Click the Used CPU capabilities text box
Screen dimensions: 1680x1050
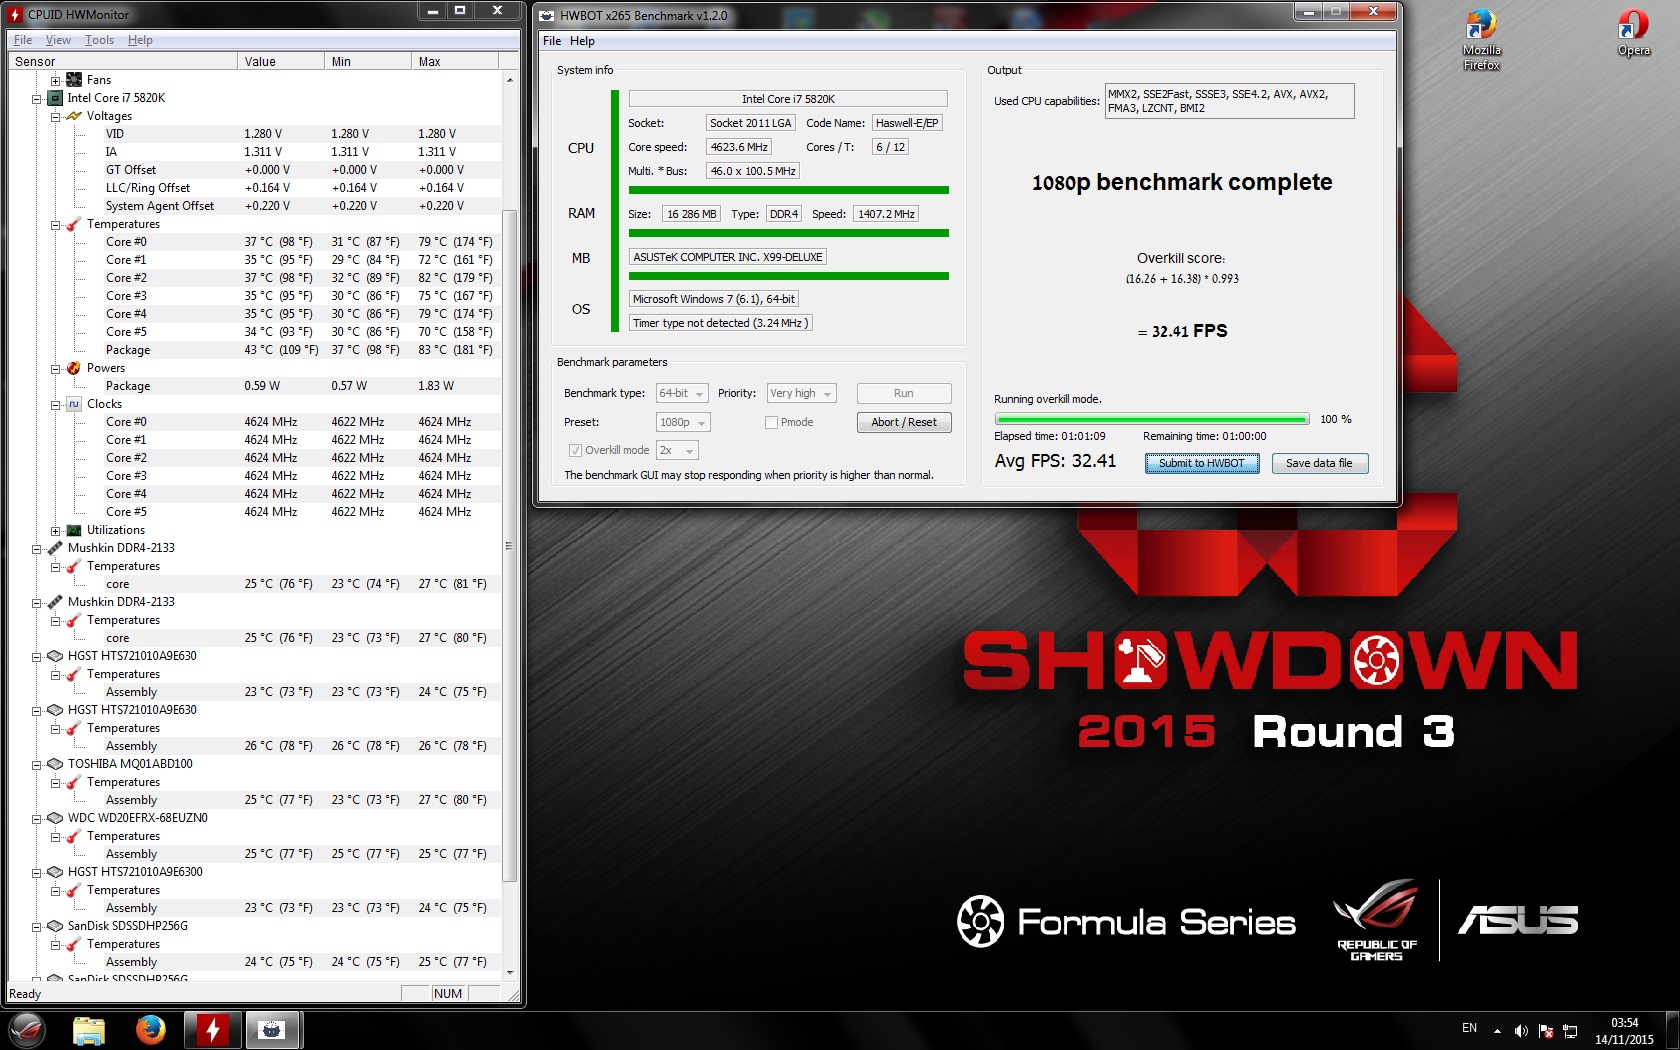1229,101
